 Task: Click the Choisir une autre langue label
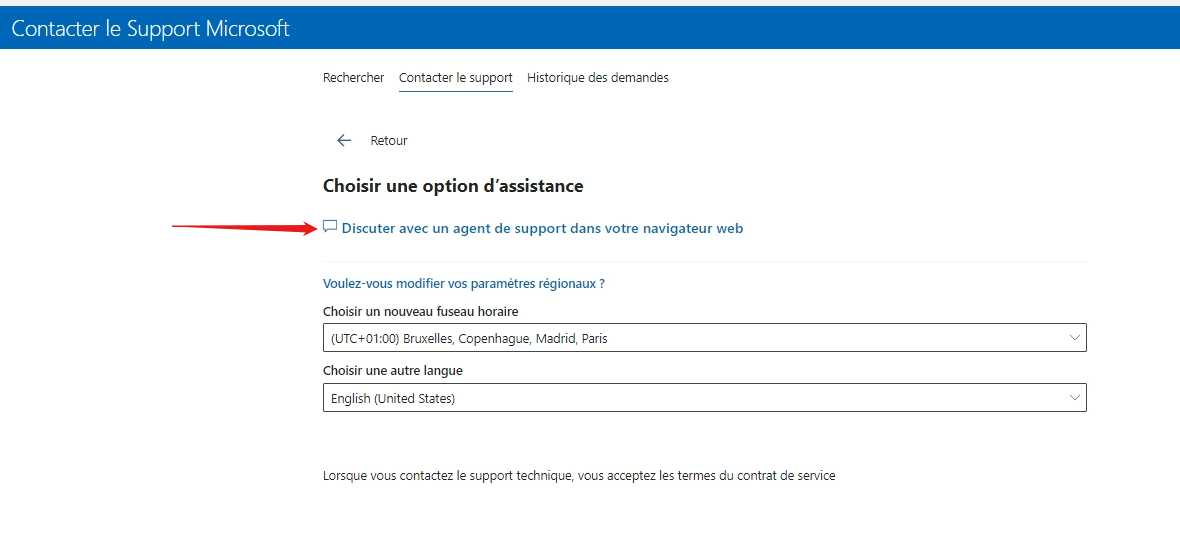tap(393, 371)
